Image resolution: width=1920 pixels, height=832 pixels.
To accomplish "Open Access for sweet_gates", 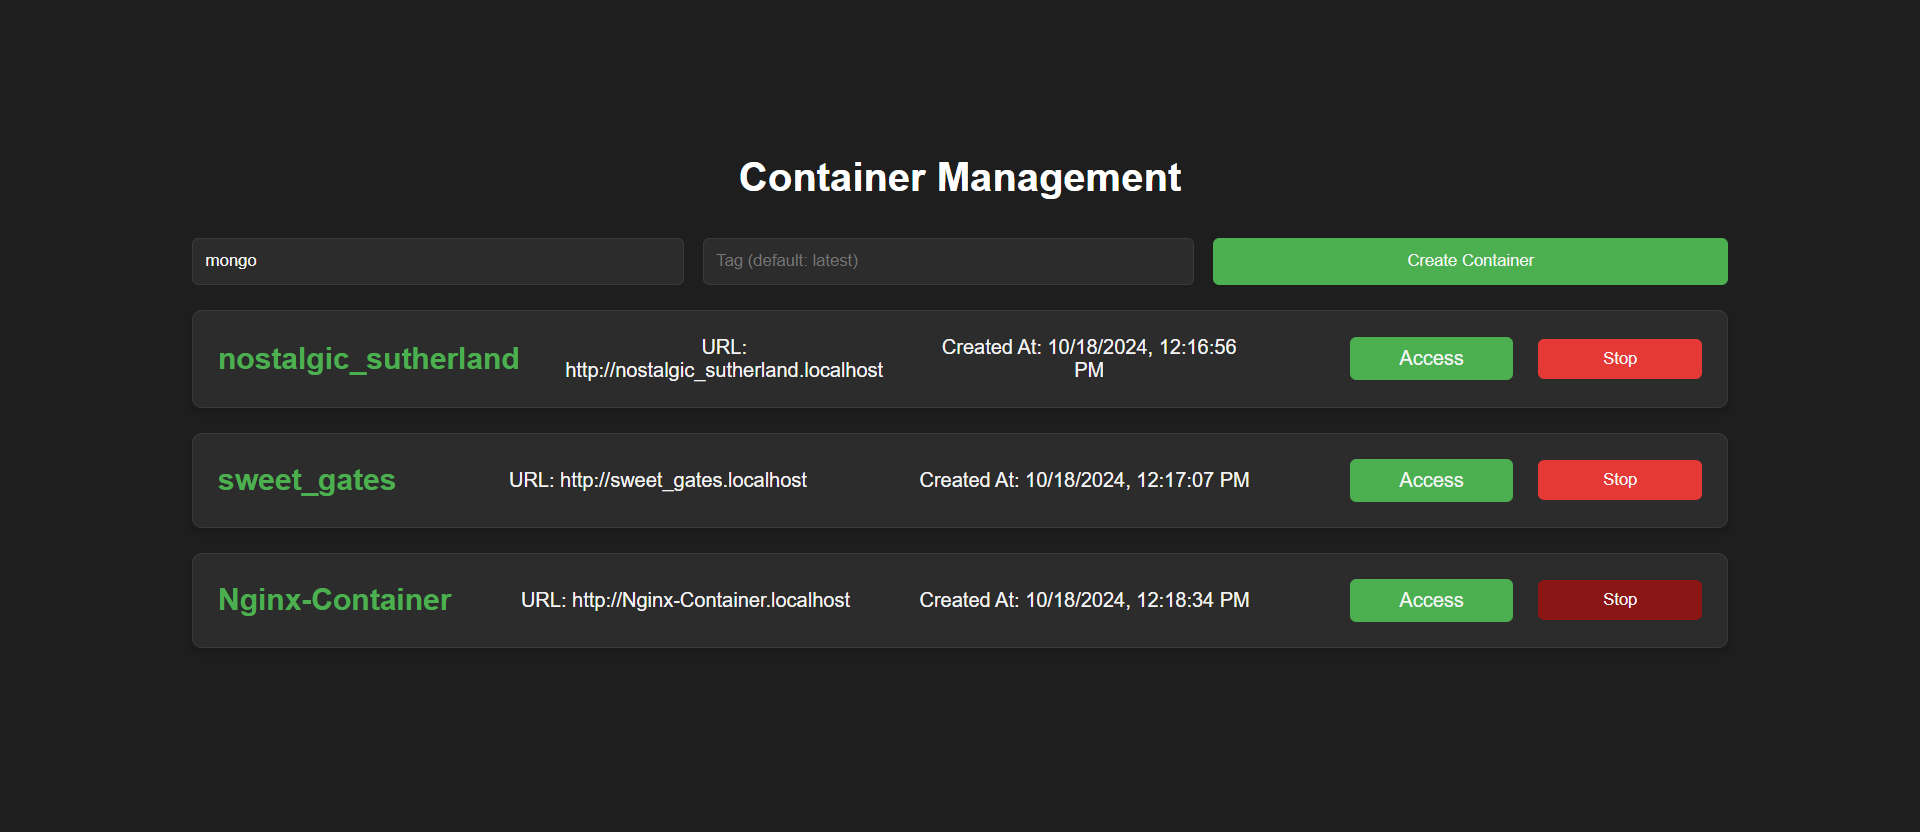I will pyautogui.click(x=1431, y=480).
